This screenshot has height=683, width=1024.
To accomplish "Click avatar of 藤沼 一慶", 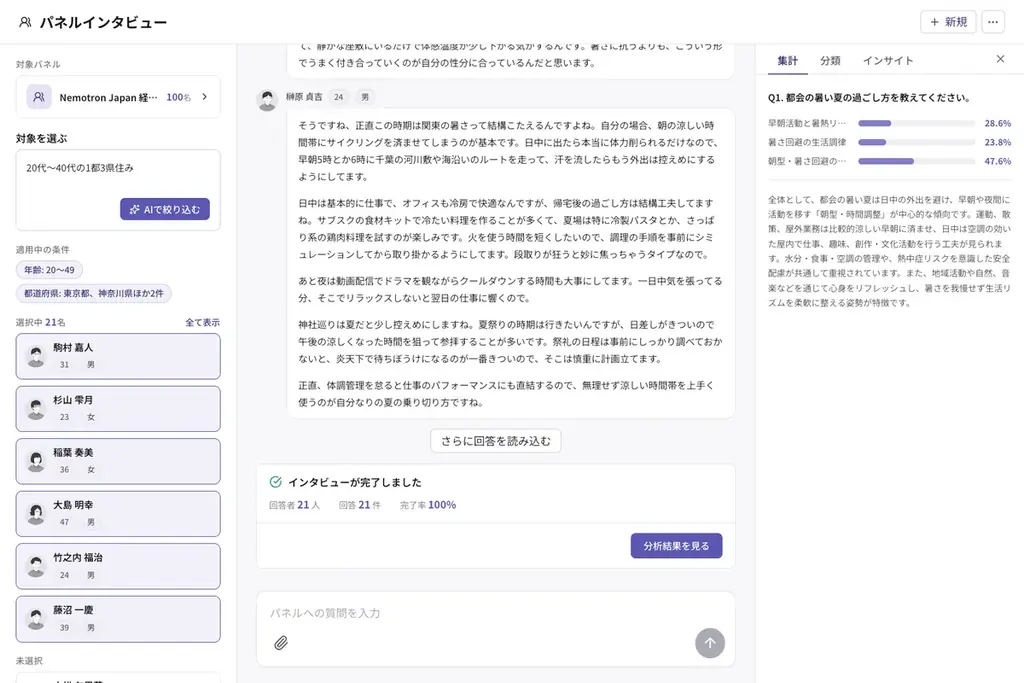I will coord(37,619).
